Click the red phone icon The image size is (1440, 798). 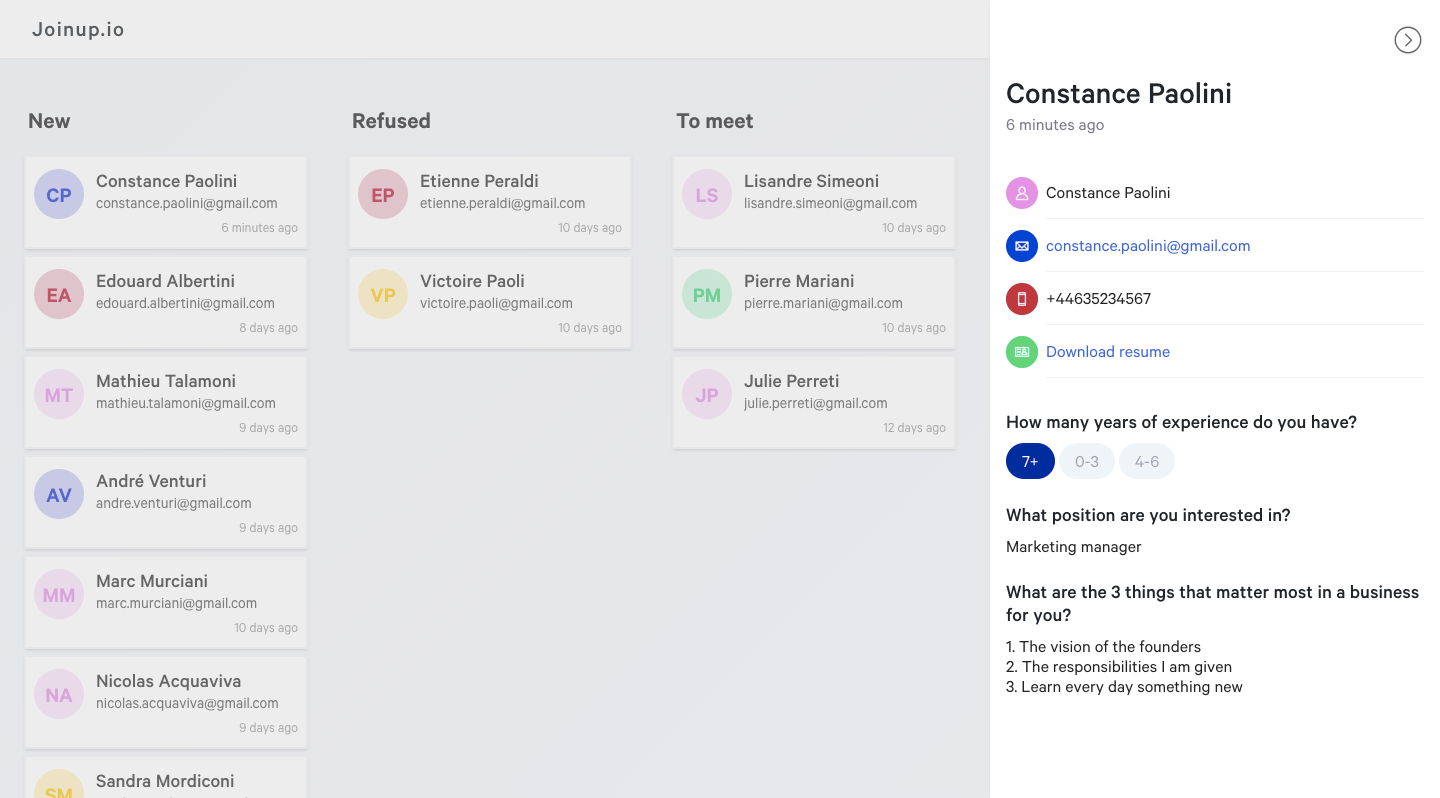[1022, 299]
